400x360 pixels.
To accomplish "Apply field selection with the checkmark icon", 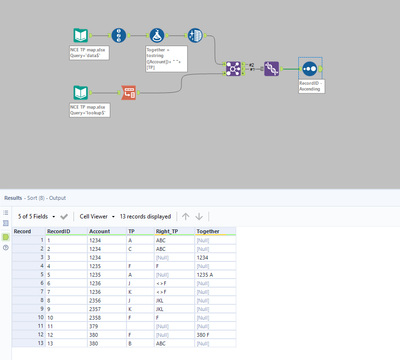I will point(64,217).
